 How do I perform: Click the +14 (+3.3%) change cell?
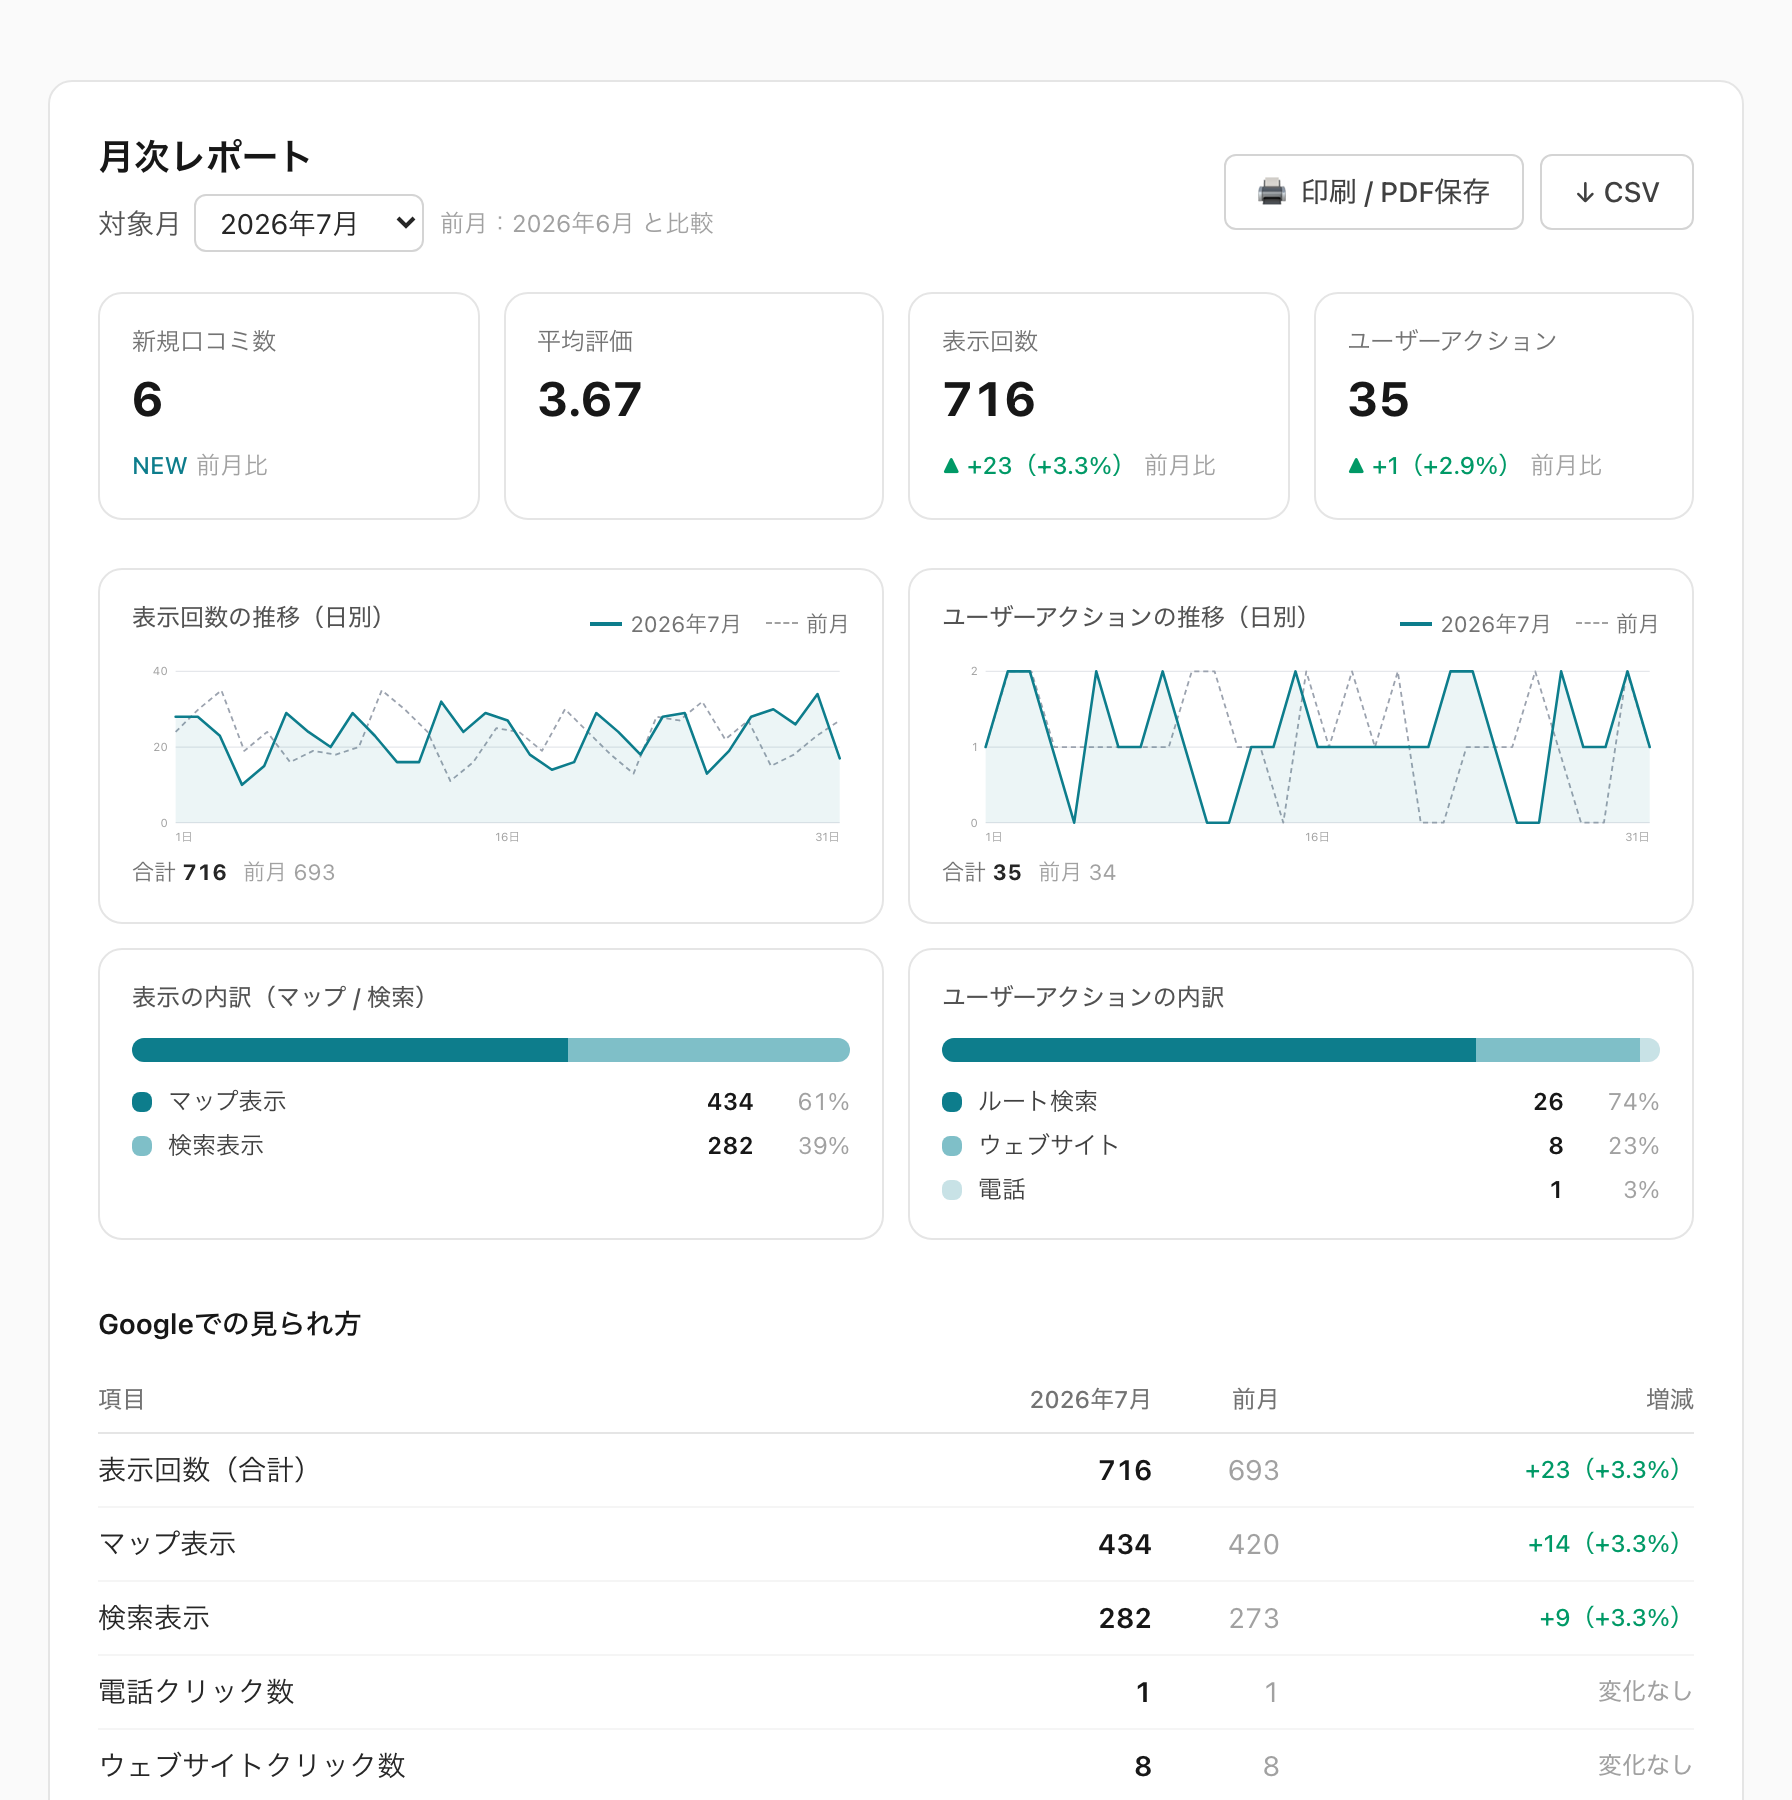pyautogui.click(x=1603, y=1544)
